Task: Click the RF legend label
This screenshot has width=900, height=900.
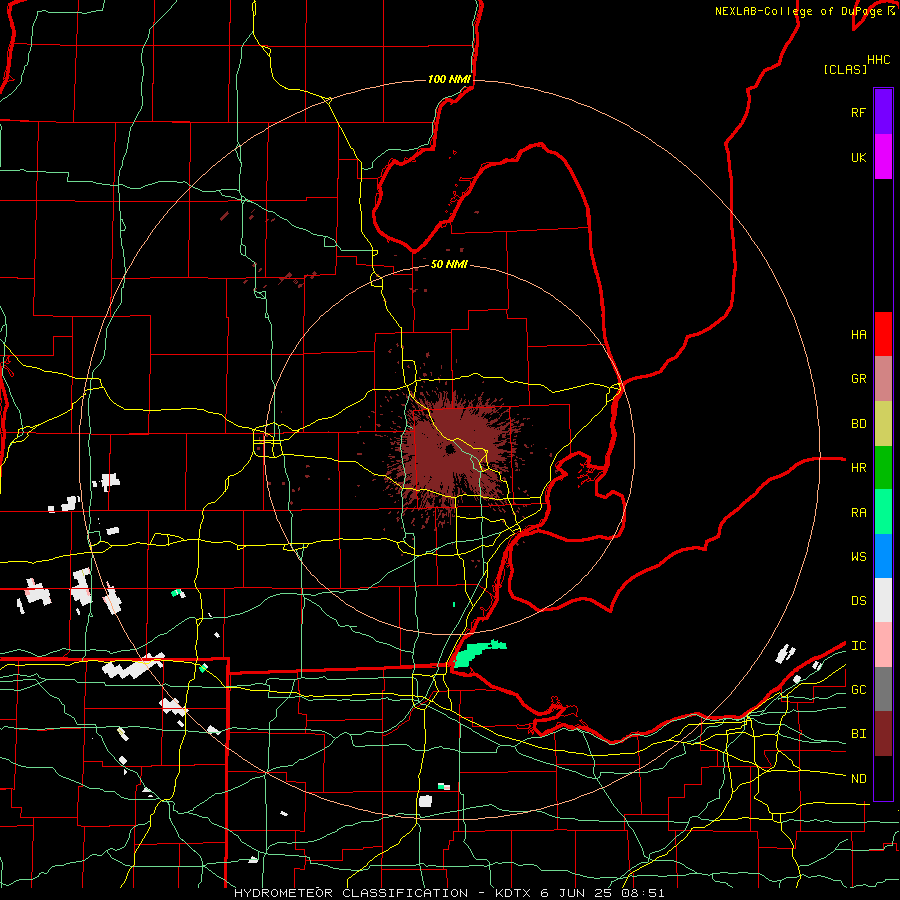Action: pyautogui.click(x=858, y=112)
